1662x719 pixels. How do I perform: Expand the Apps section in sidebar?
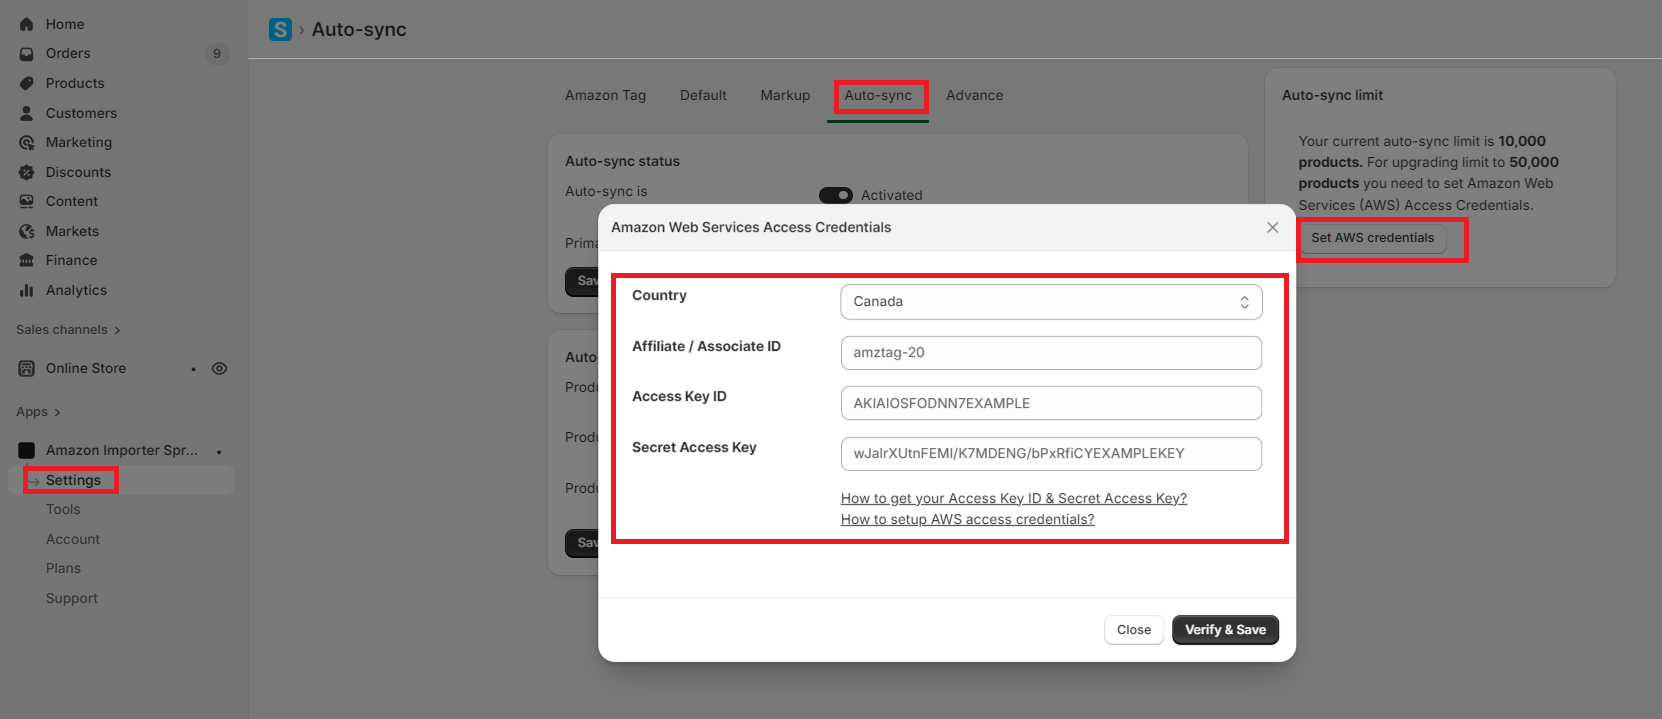[x=38, y=412]
